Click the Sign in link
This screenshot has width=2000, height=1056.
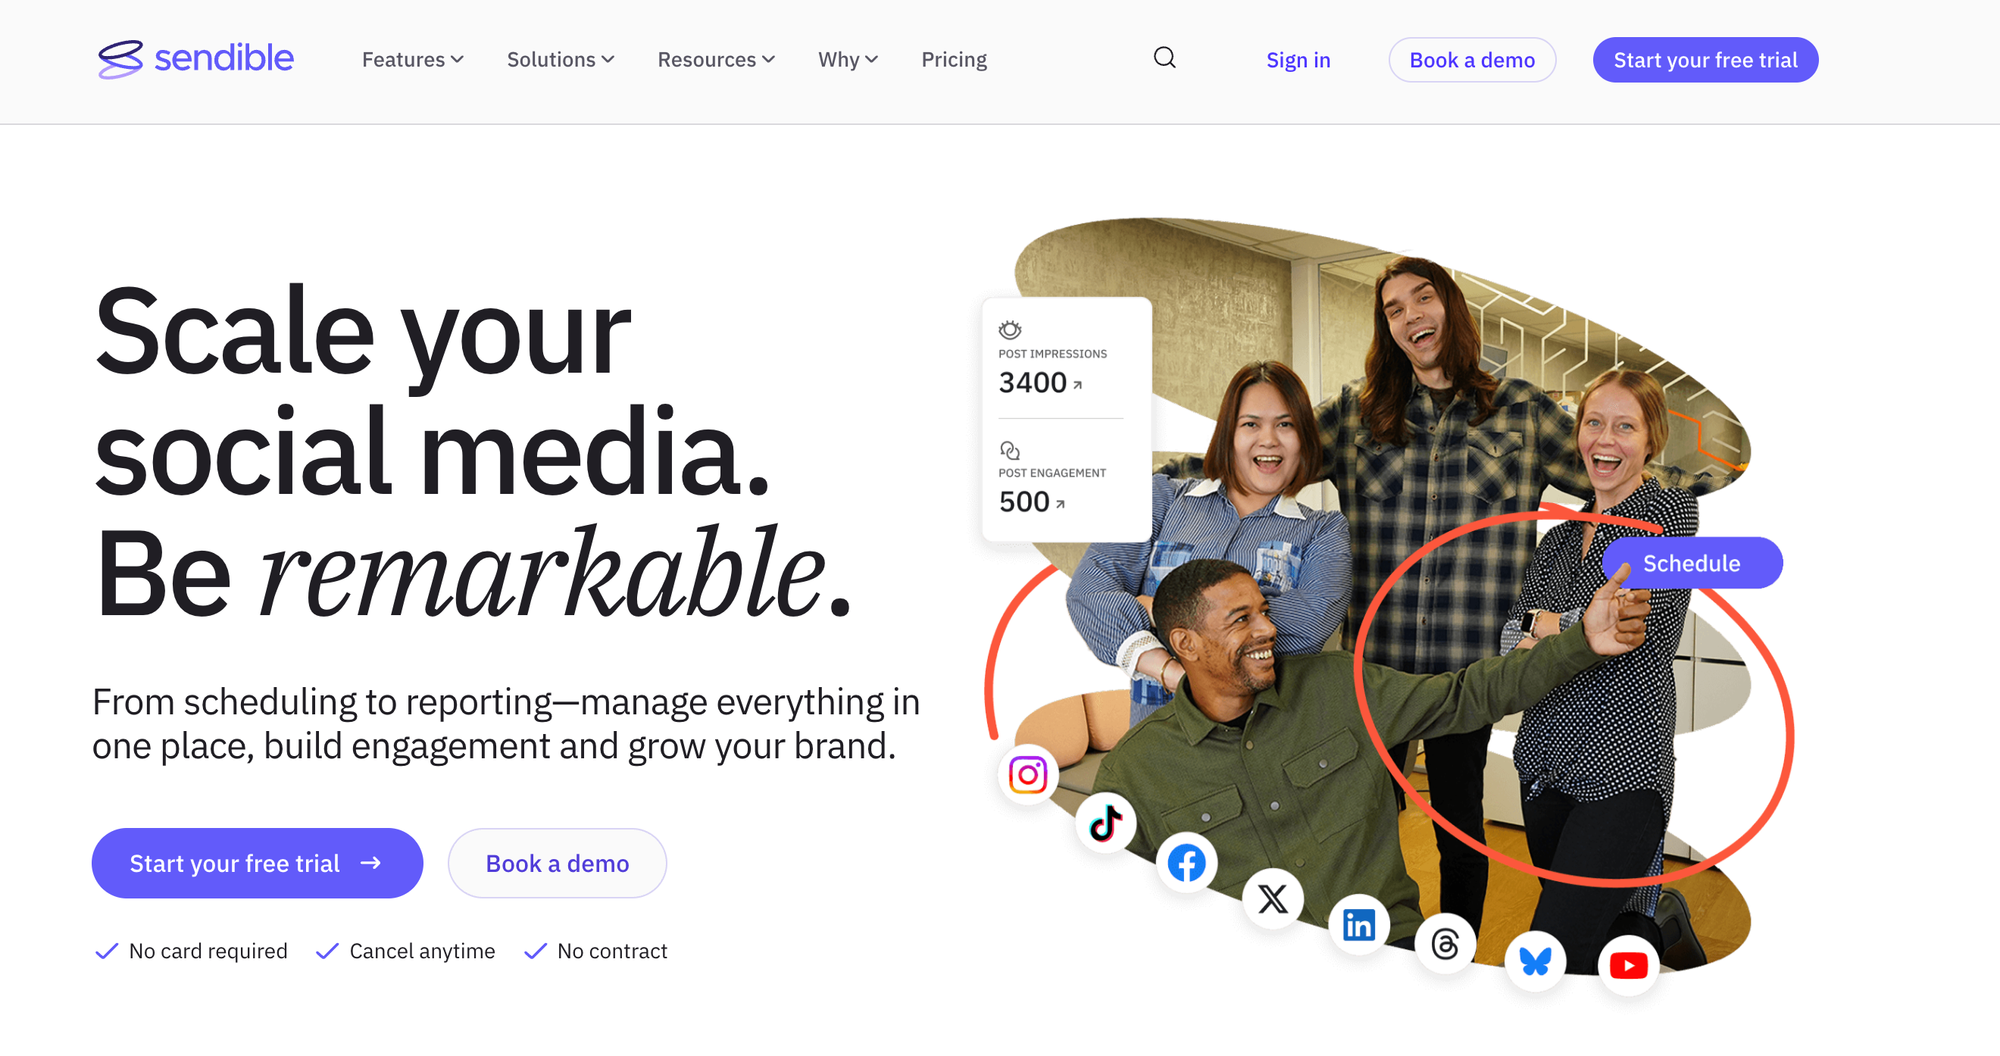click(x=1298, y=60)
